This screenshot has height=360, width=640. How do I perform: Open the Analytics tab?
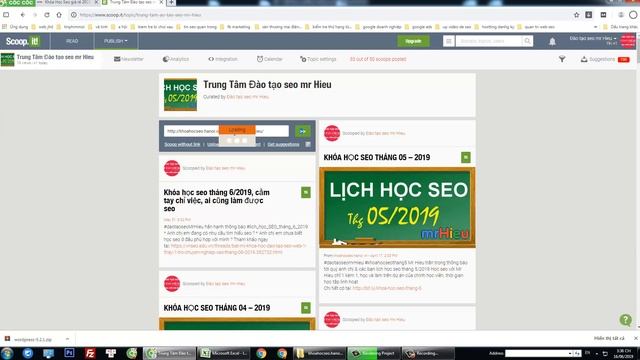[x=176, y=59]
